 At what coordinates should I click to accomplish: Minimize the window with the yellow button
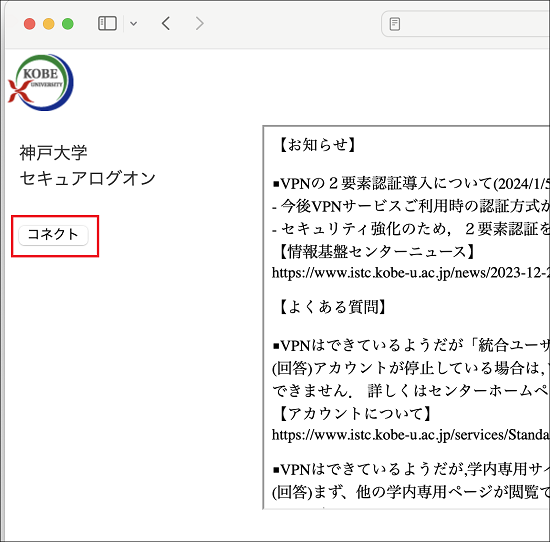[49, 24]
